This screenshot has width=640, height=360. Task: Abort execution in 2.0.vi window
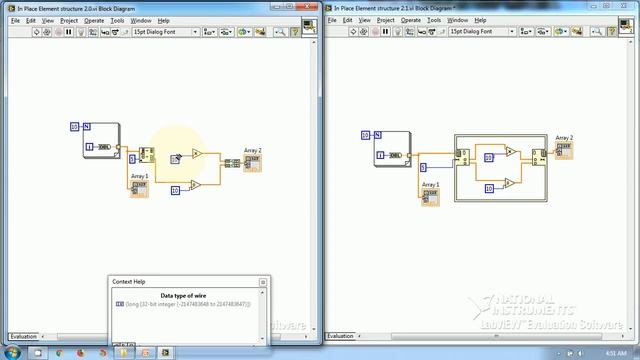tap(58, 32)
